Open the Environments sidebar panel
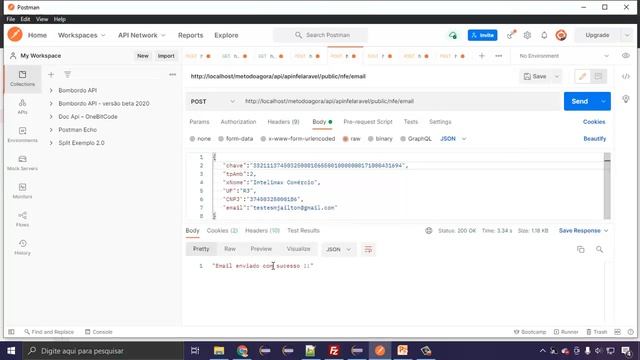This screenshot has height=360, width=640. pos(22,135)
